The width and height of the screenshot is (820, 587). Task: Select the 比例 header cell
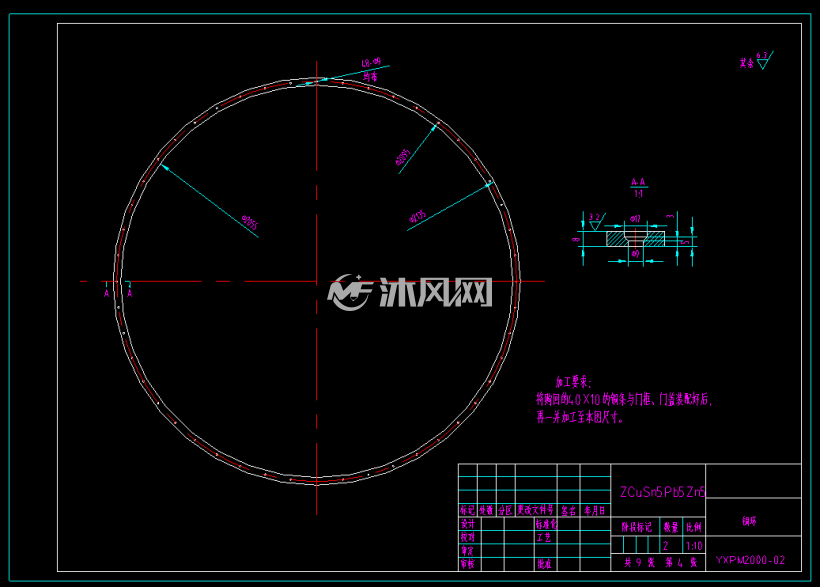pyautogui.click(x=694, y=527)
